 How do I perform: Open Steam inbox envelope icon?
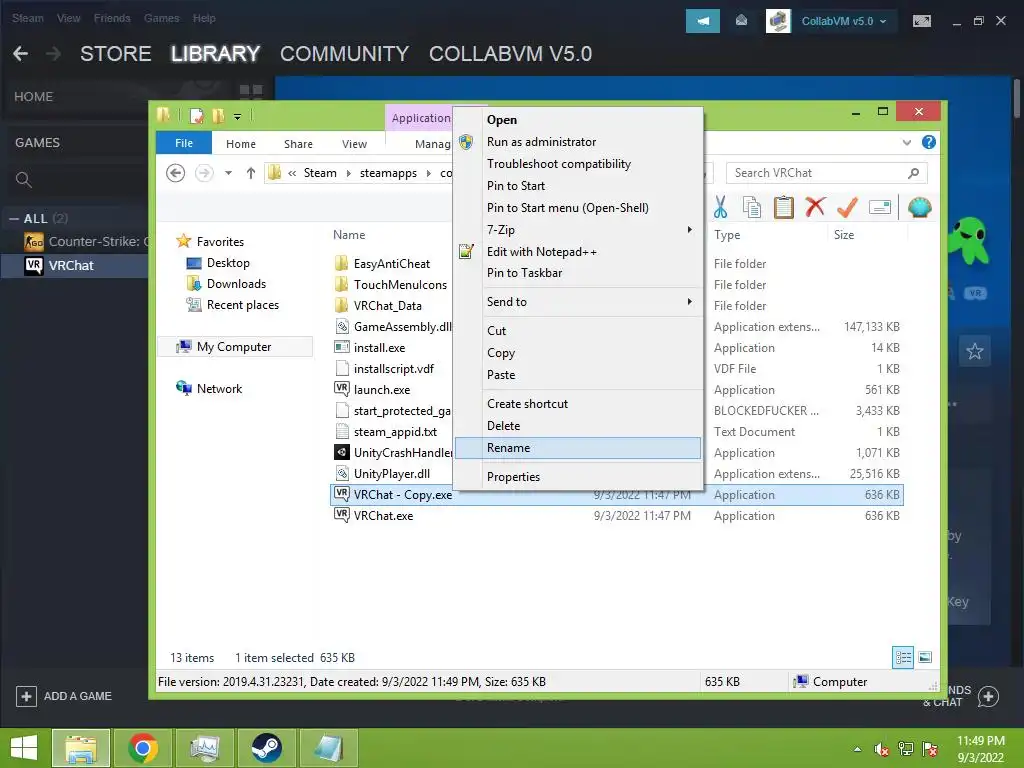tap(741, 21)
